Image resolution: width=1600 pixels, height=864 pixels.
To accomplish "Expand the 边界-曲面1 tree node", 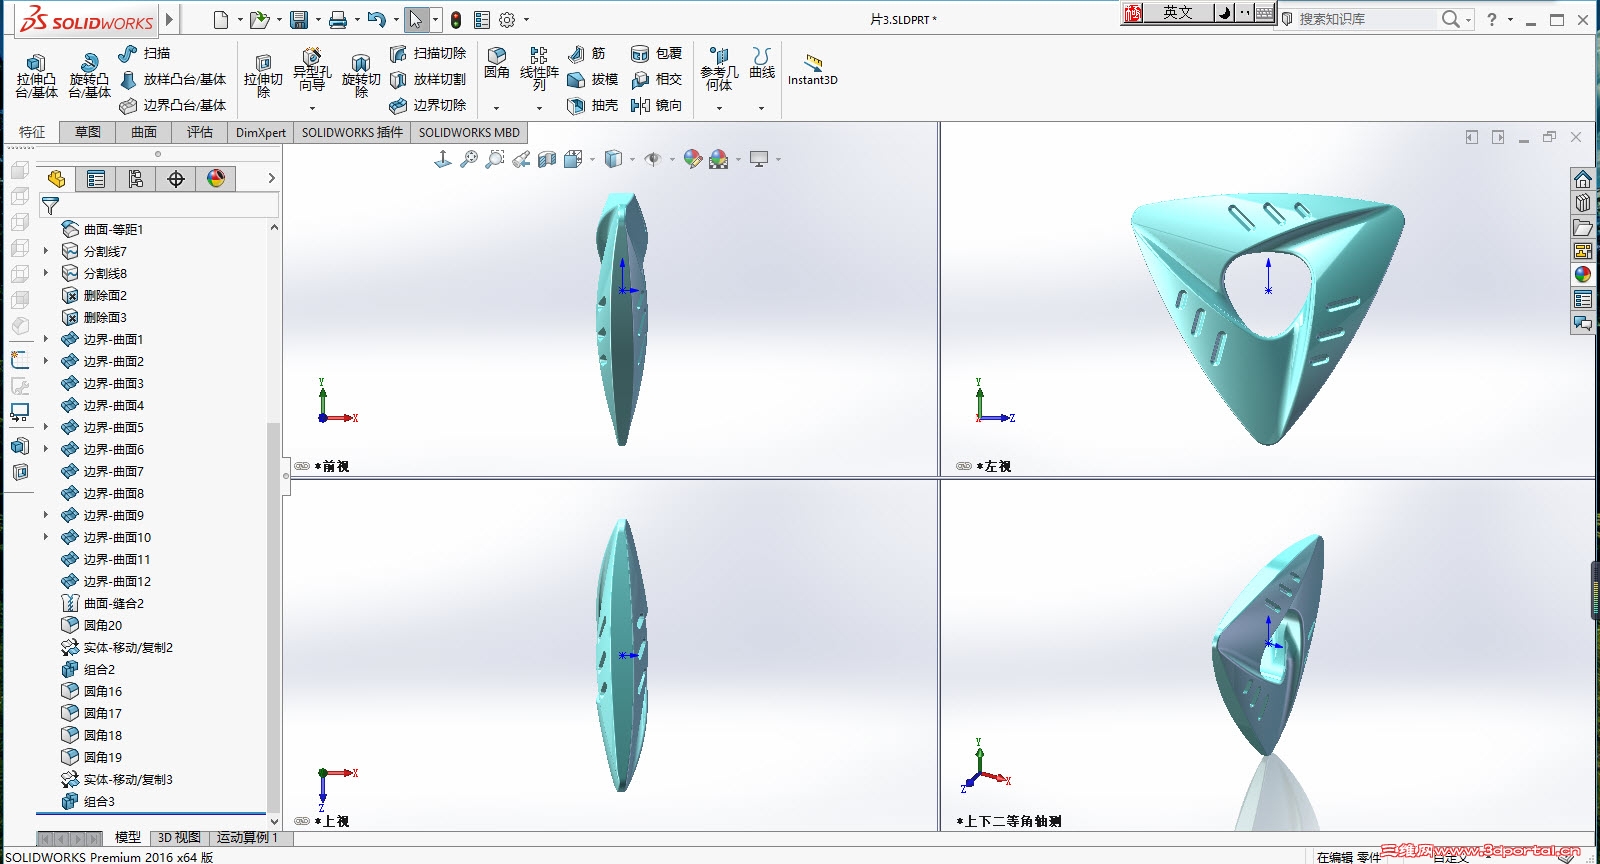I will (46, 339).
